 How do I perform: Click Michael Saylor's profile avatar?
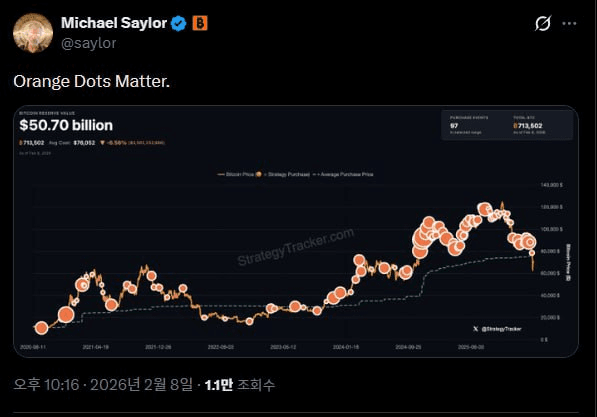tap(33, 33)
